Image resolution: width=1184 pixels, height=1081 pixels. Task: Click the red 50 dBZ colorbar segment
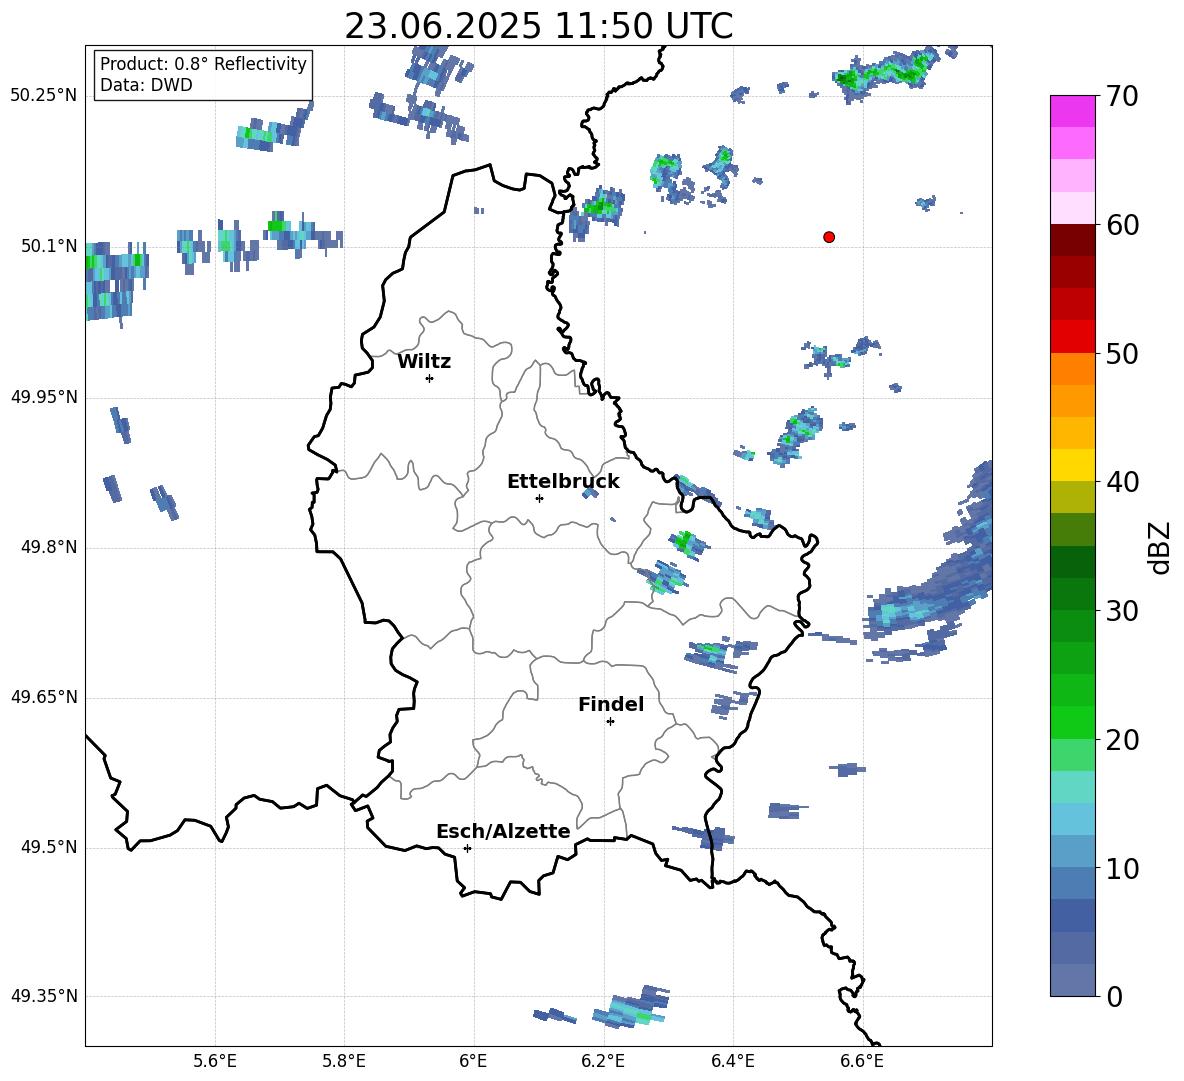click(x=1073, y=337)
